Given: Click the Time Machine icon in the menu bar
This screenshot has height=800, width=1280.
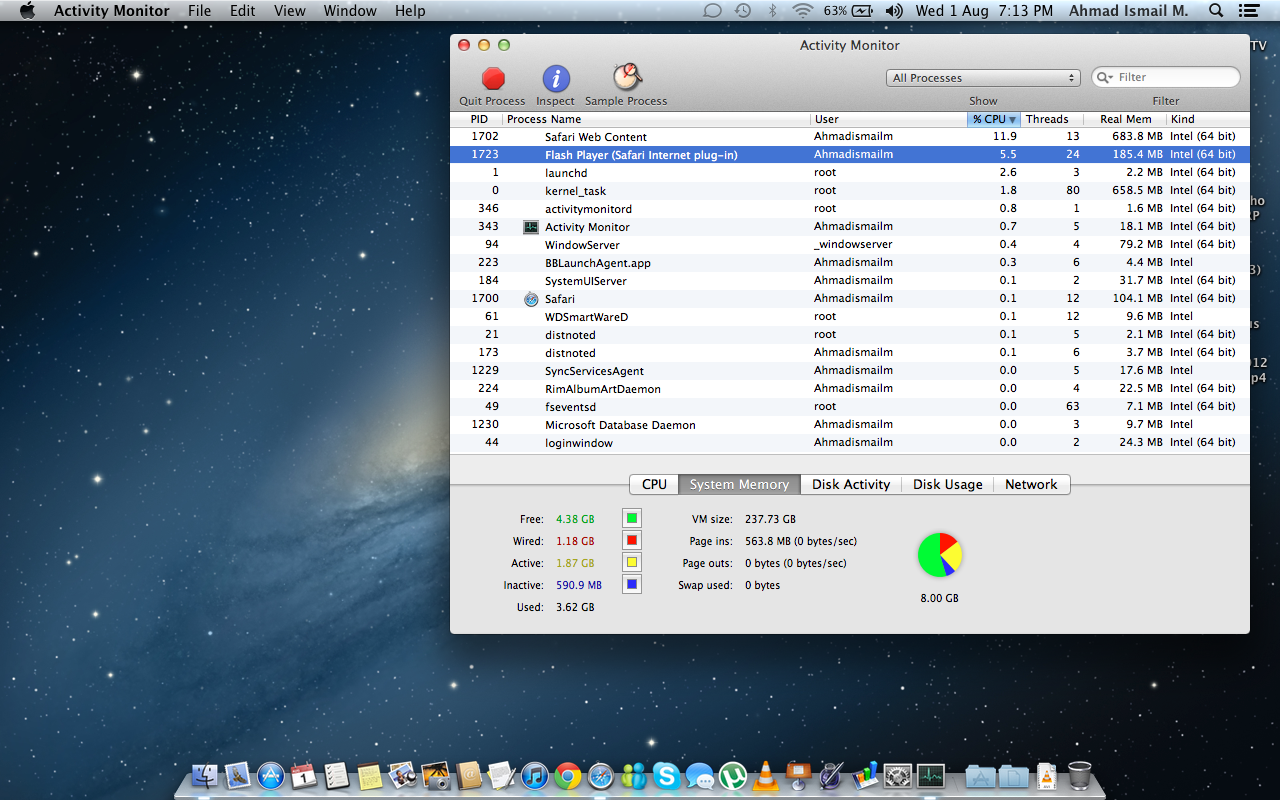Looking at the screenshot, I should [743, 11].
